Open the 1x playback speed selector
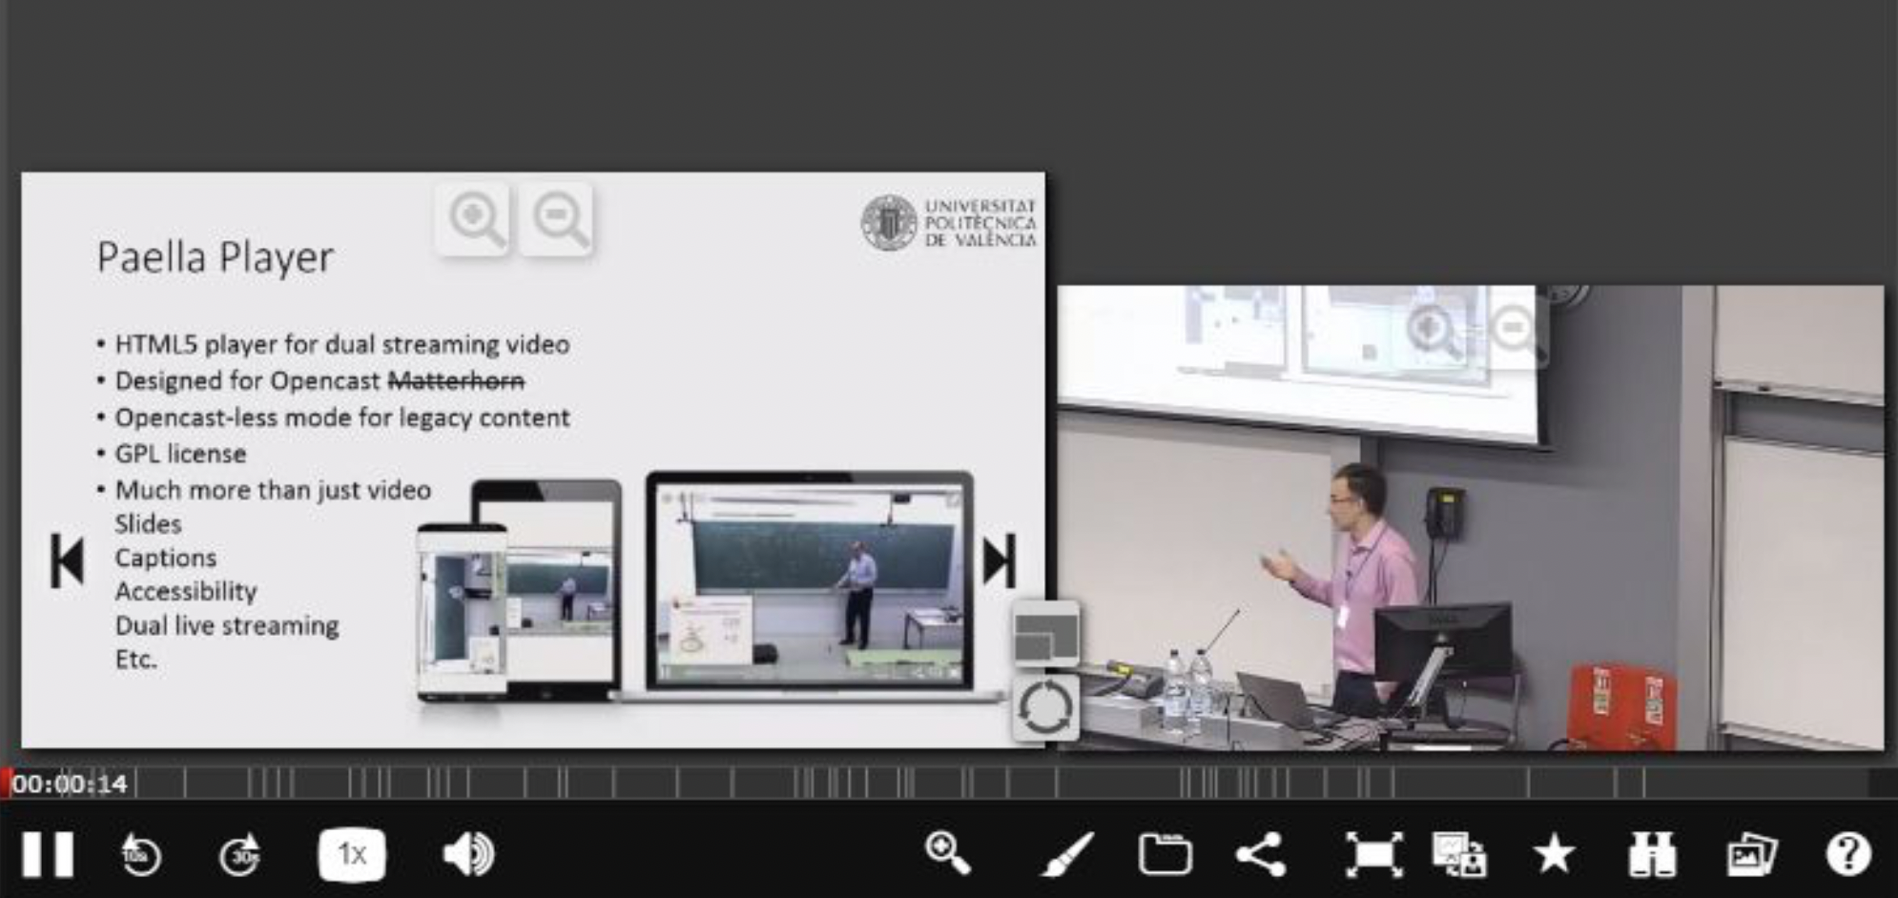This screenshot has height=898, width=1898. (351, 855)
